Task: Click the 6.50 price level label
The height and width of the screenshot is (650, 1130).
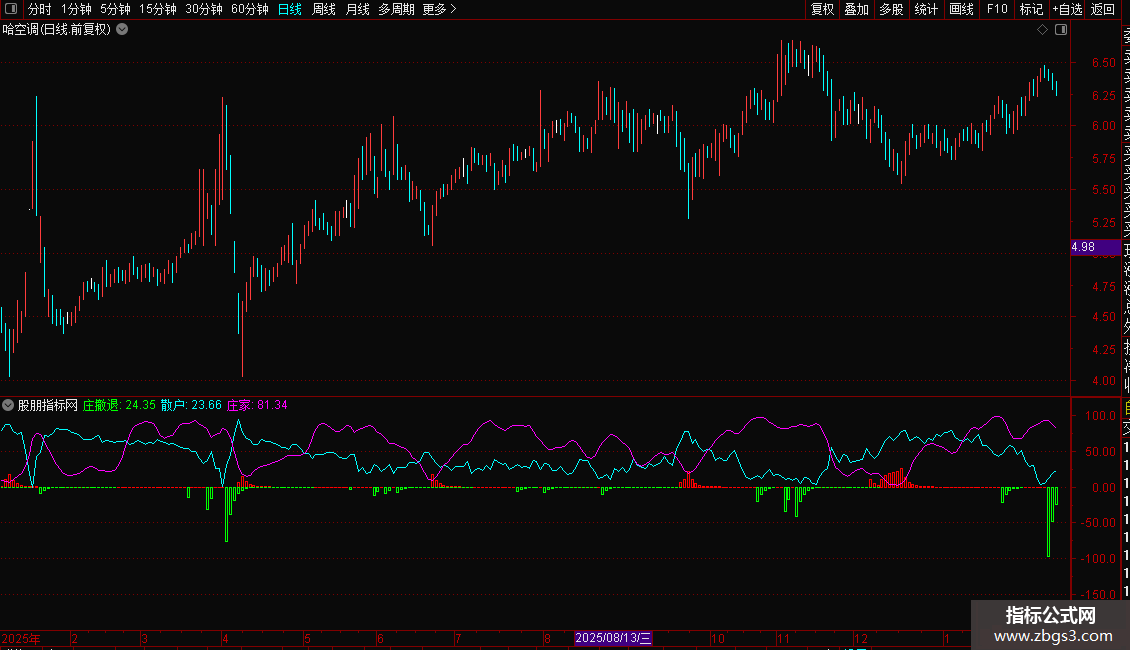Action: [1103, 63]
